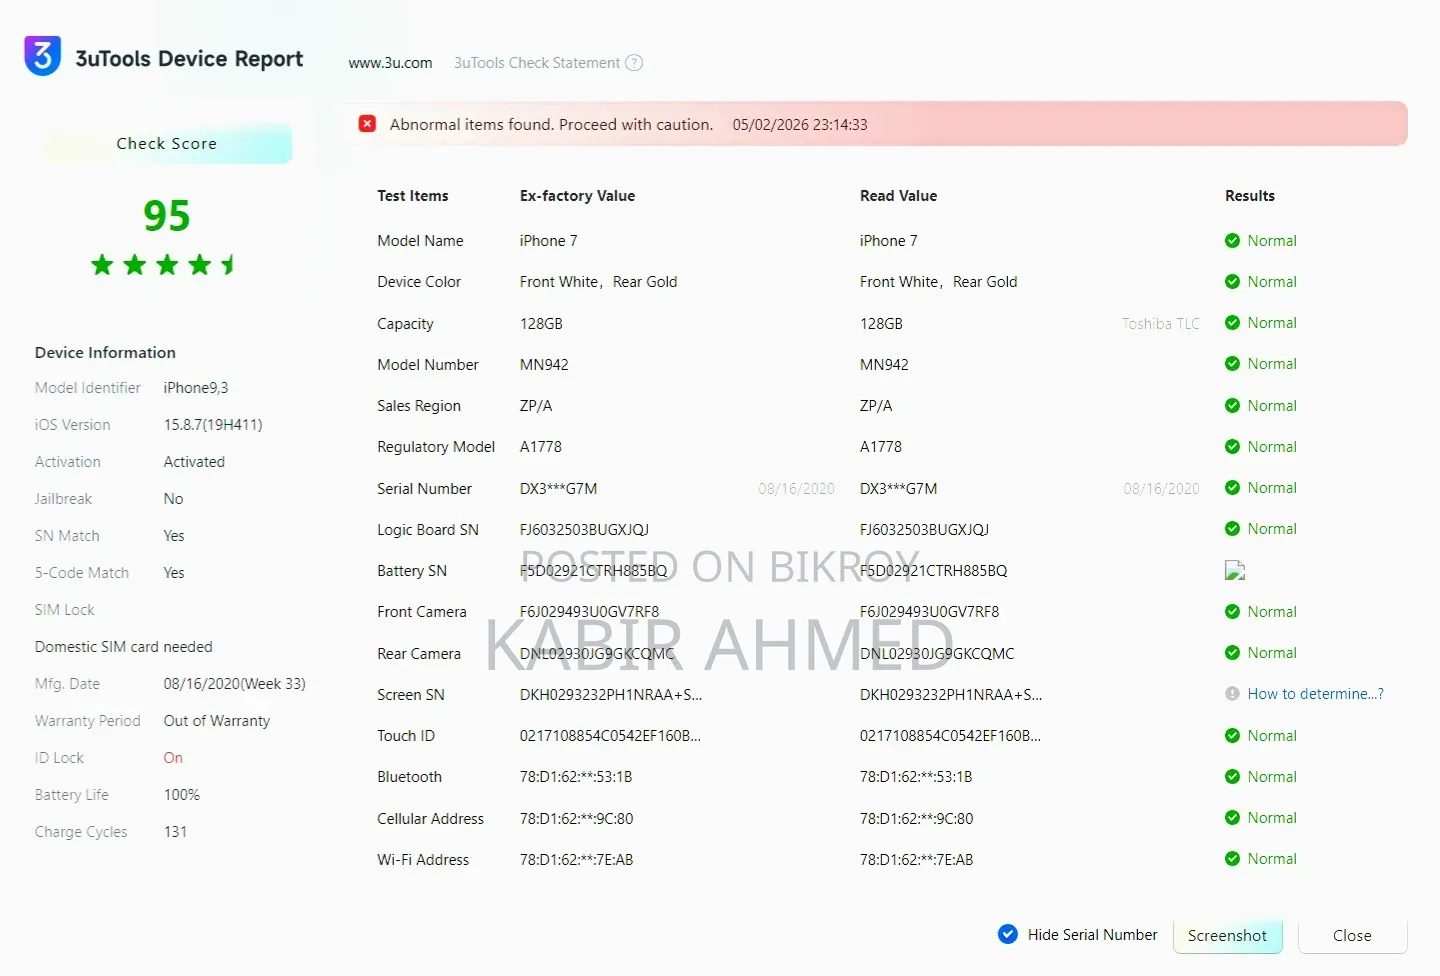Click the Normal result for Capacity
The height and width of the screenshot is (976, 1440).
click(x=1272, y=323)
